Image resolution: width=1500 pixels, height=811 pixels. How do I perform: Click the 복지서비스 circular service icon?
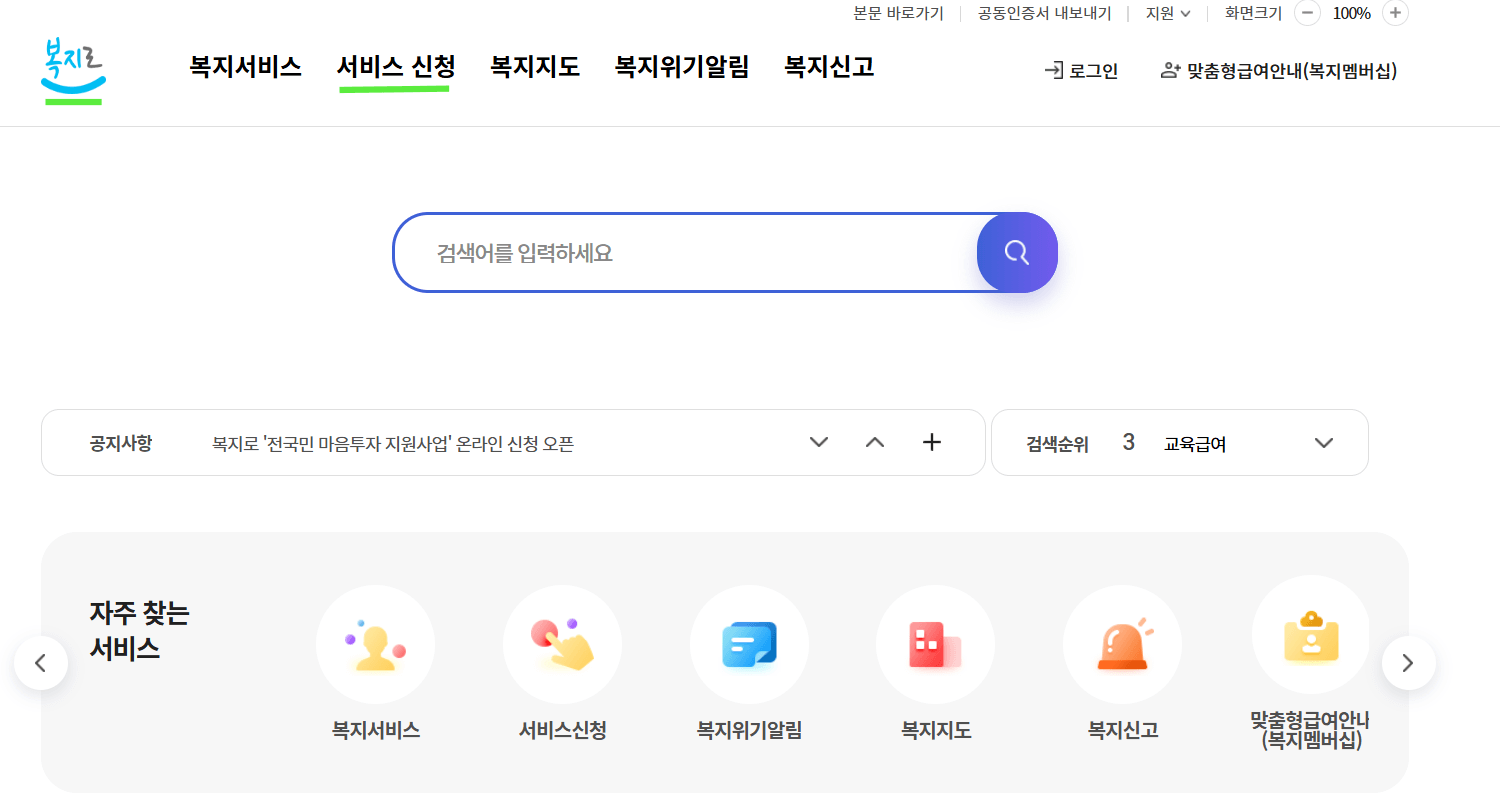pyautogui.click(x=375, y=644)
